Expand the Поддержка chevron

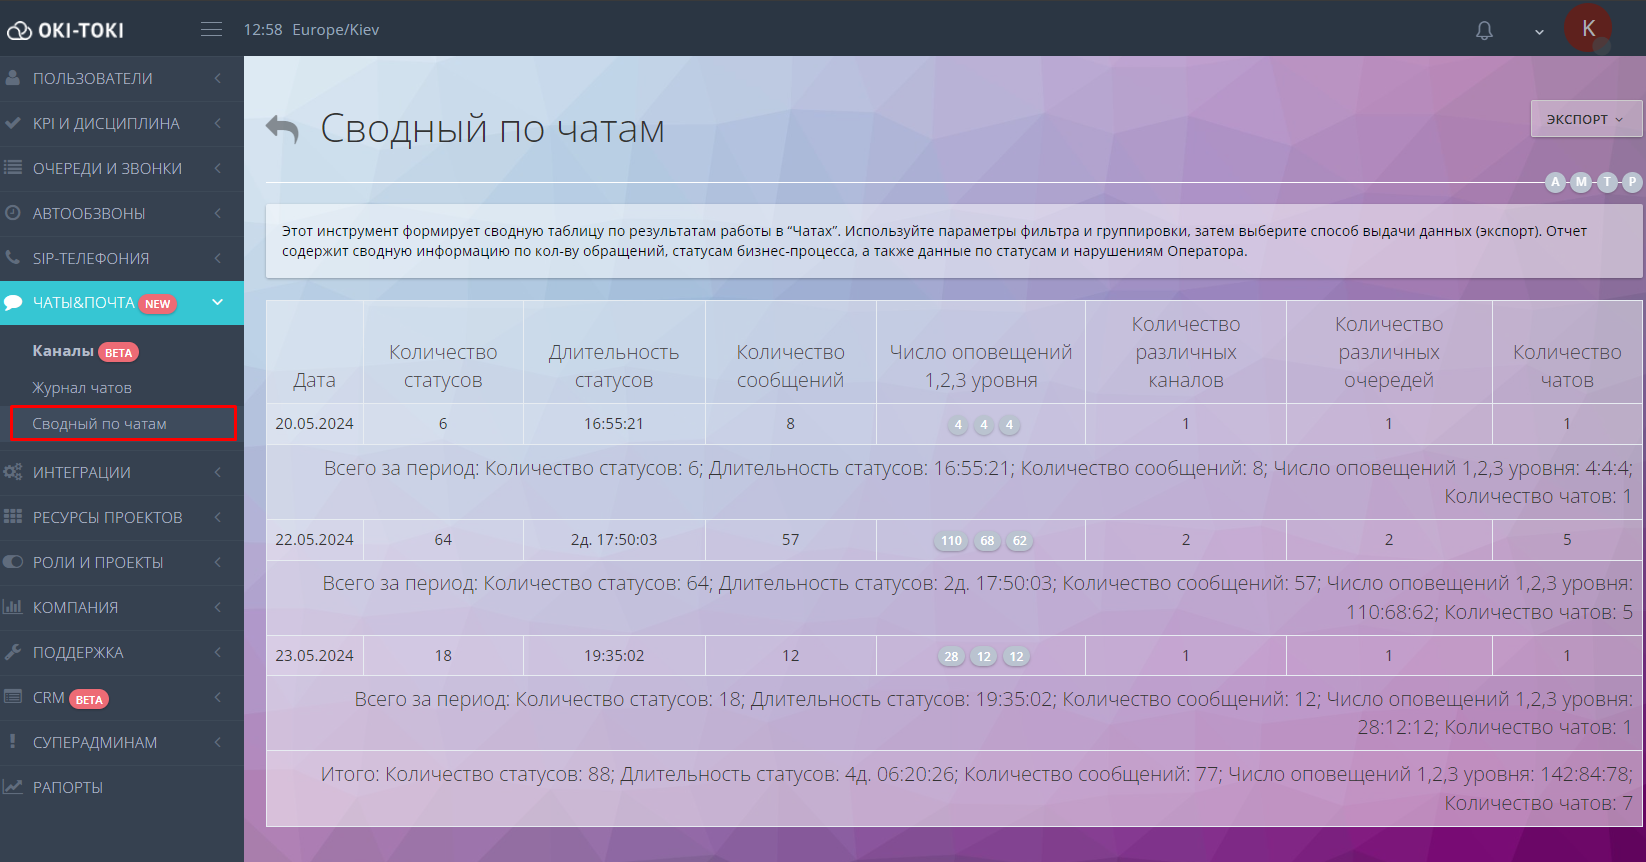[218, 652]
